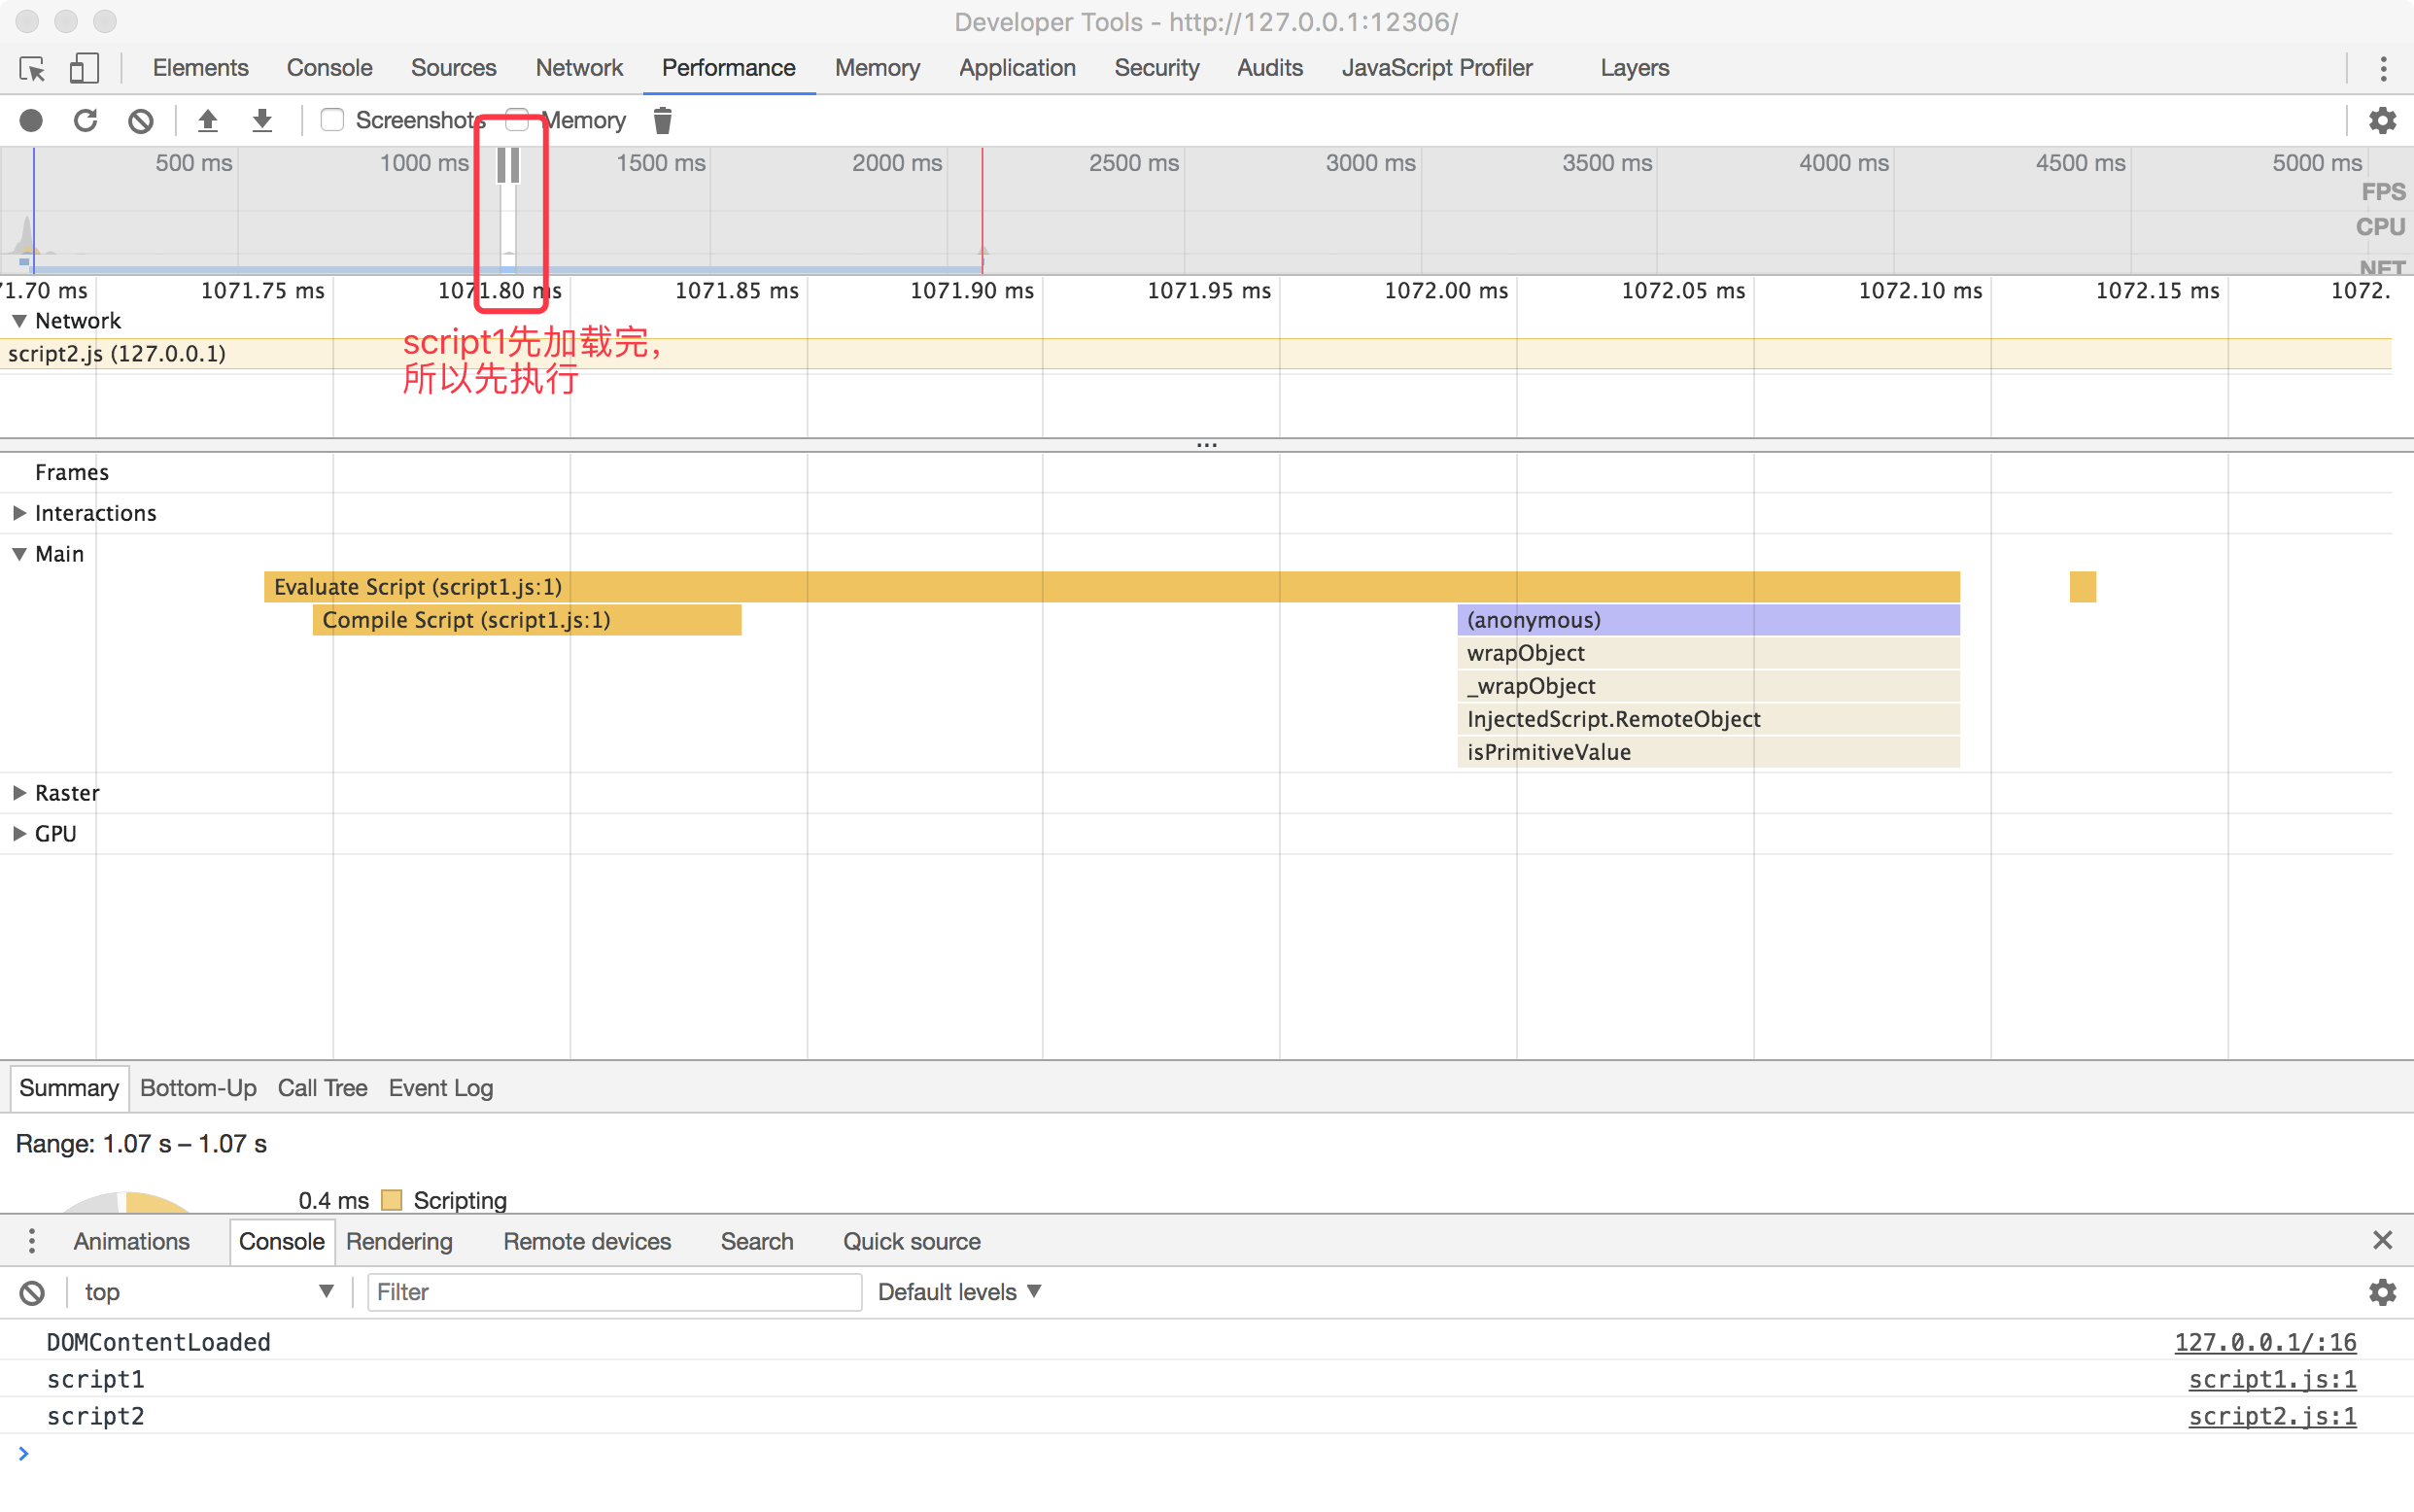Screen dimensions: 2414x1512
Task: Open the Bottom-Up tab
Action: [x=198, y=1088]
